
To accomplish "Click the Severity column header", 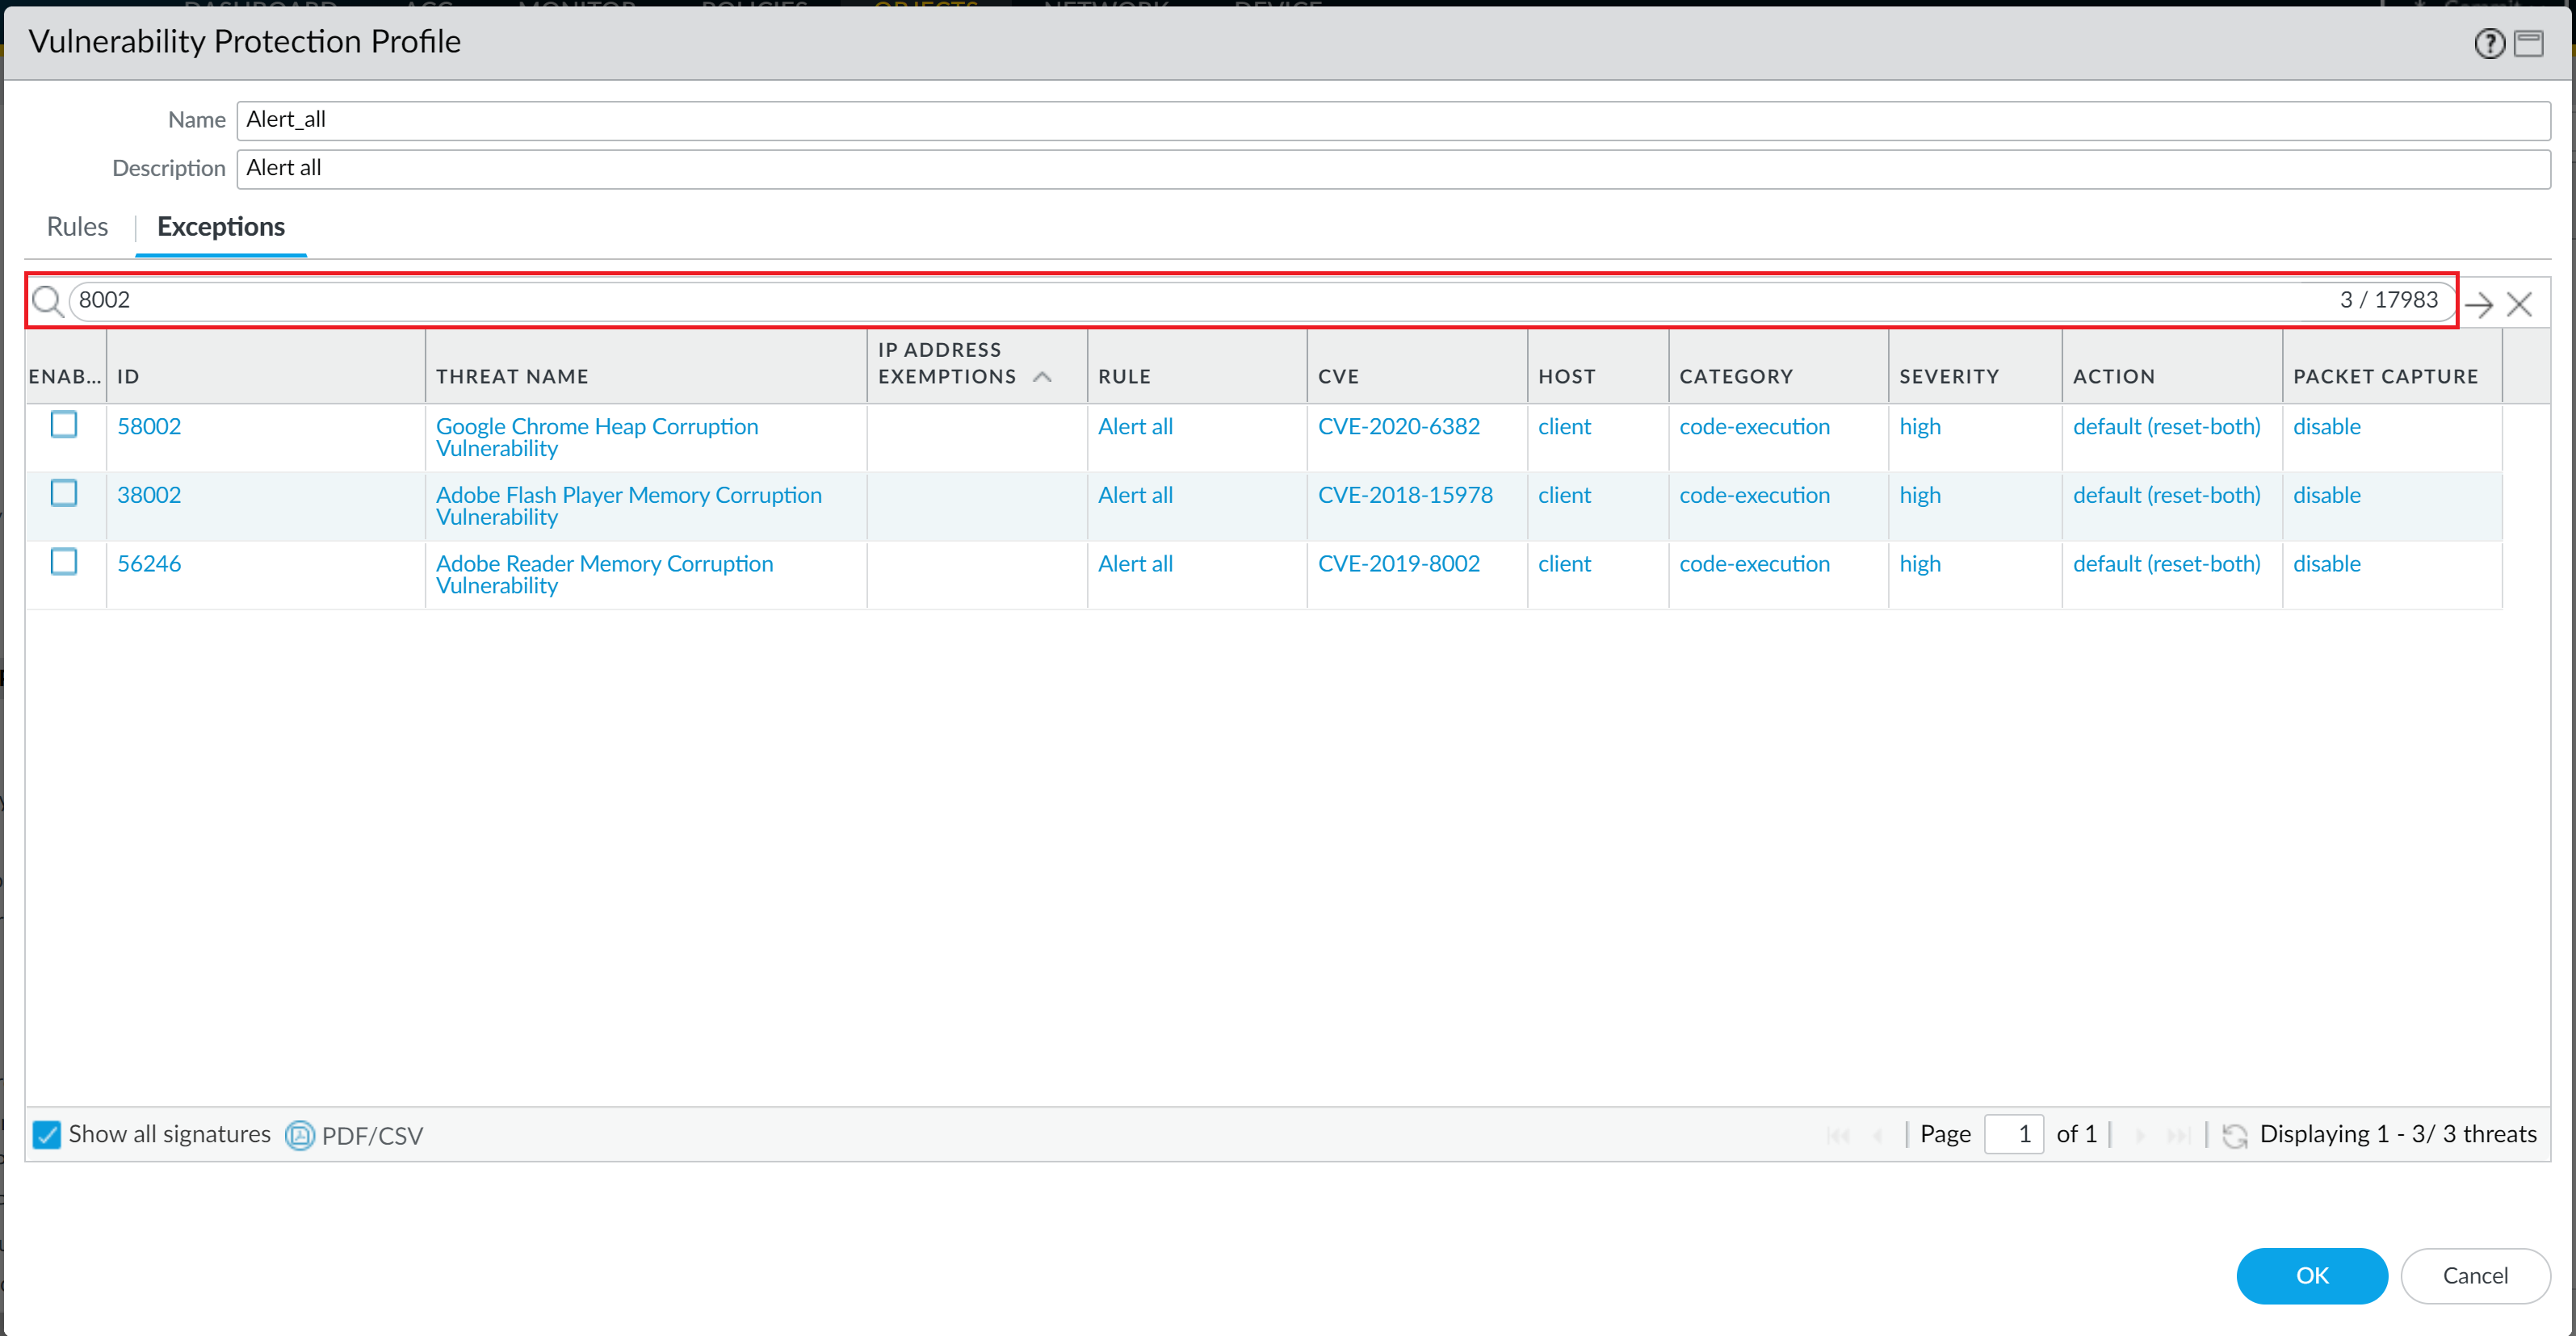I will (x=1948, y=377).
